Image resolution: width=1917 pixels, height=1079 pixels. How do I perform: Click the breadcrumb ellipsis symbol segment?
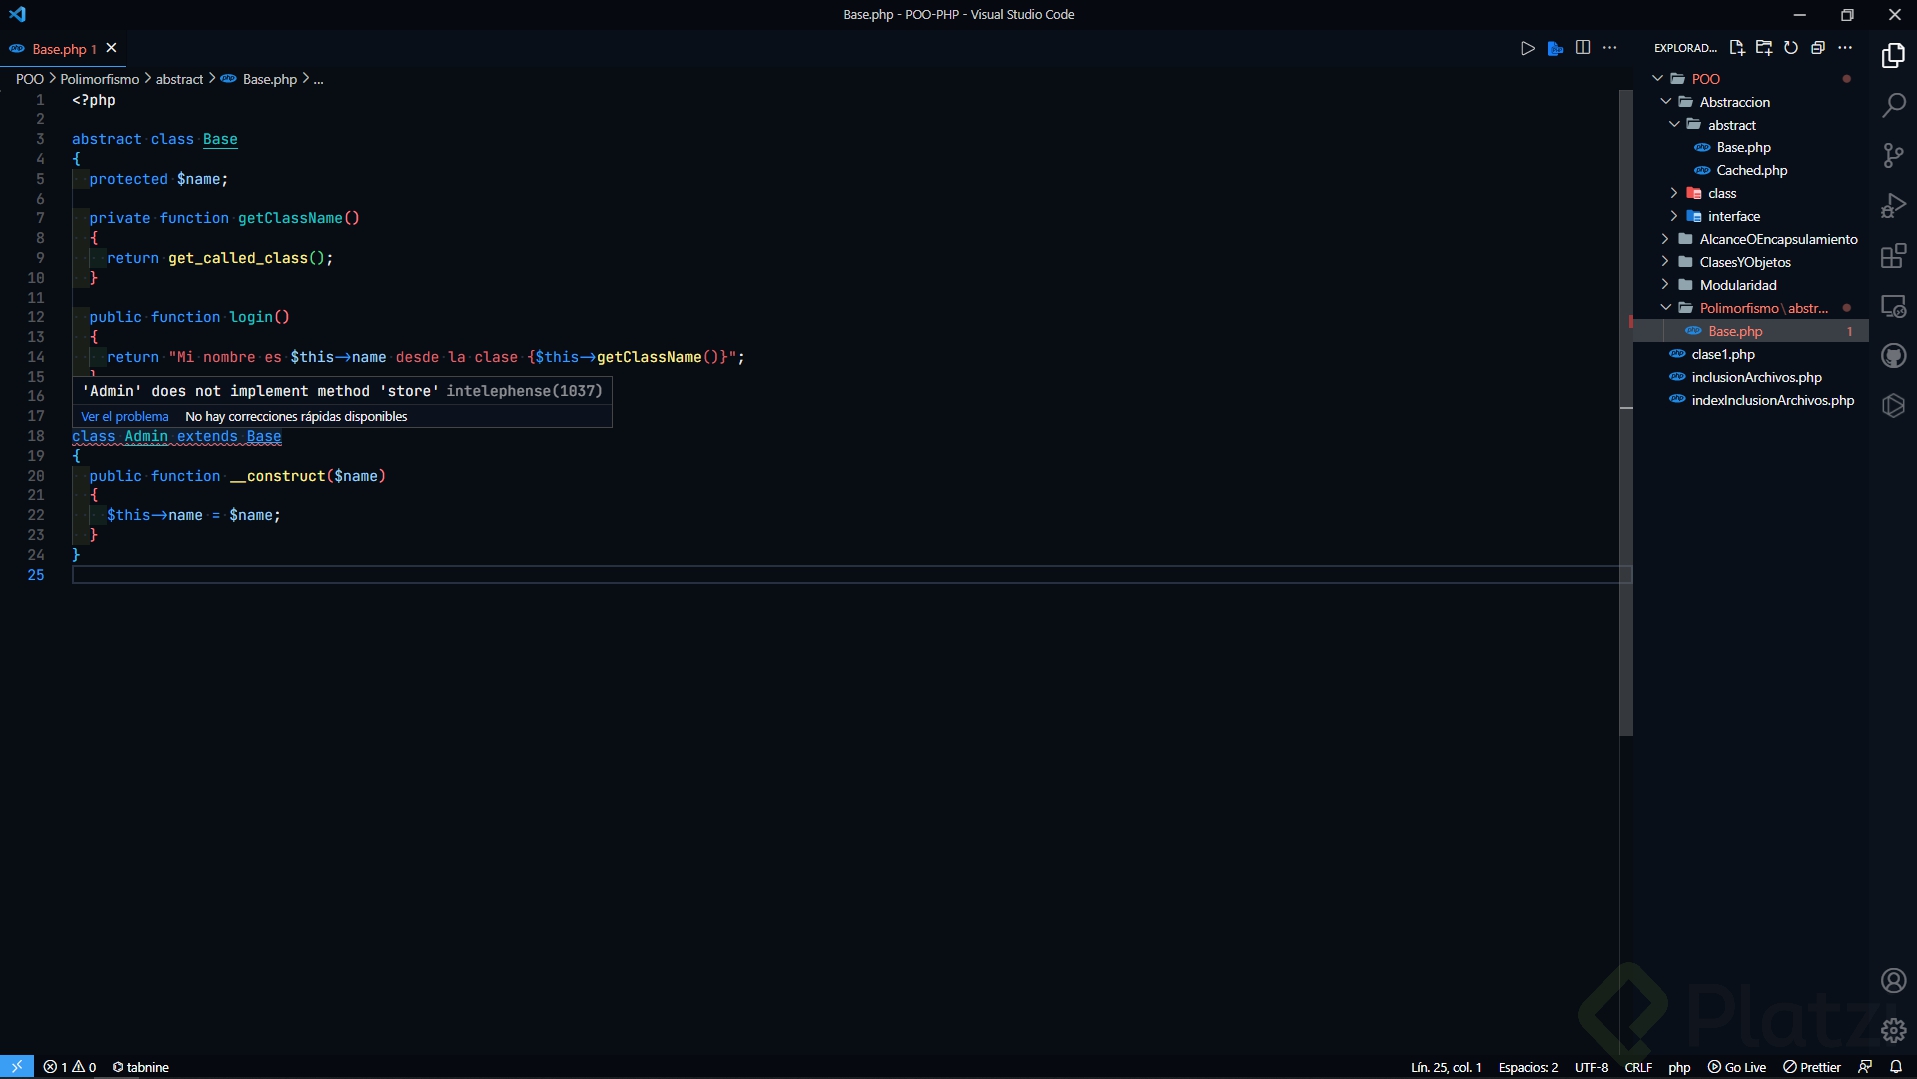click(x=318, y=79)
